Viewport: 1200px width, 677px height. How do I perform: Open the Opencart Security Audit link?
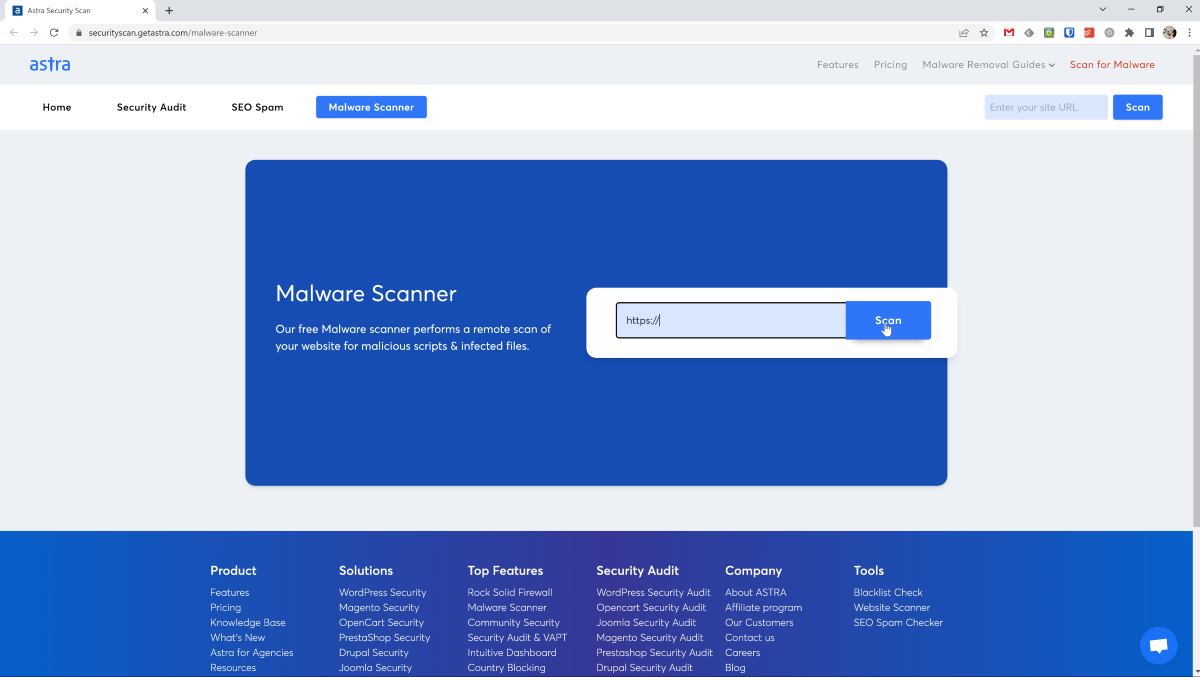tap(651, 608)
